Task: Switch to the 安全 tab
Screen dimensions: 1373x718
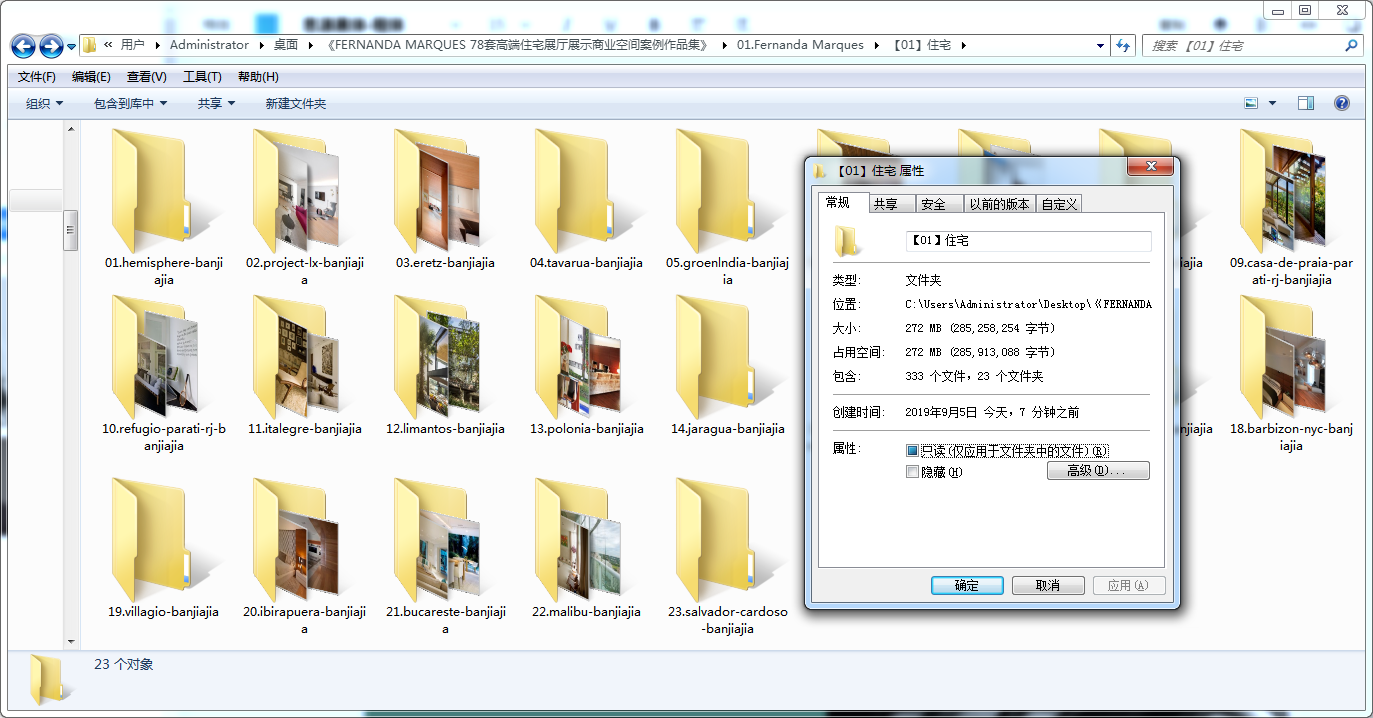Action: [933, 204]
